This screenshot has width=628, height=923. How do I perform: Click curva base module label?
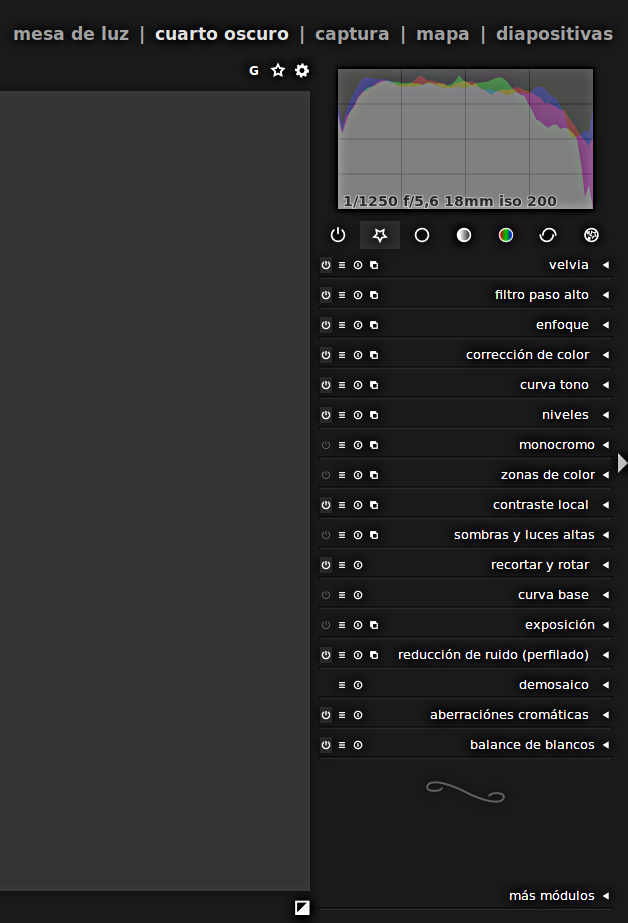tap(553, 595)
